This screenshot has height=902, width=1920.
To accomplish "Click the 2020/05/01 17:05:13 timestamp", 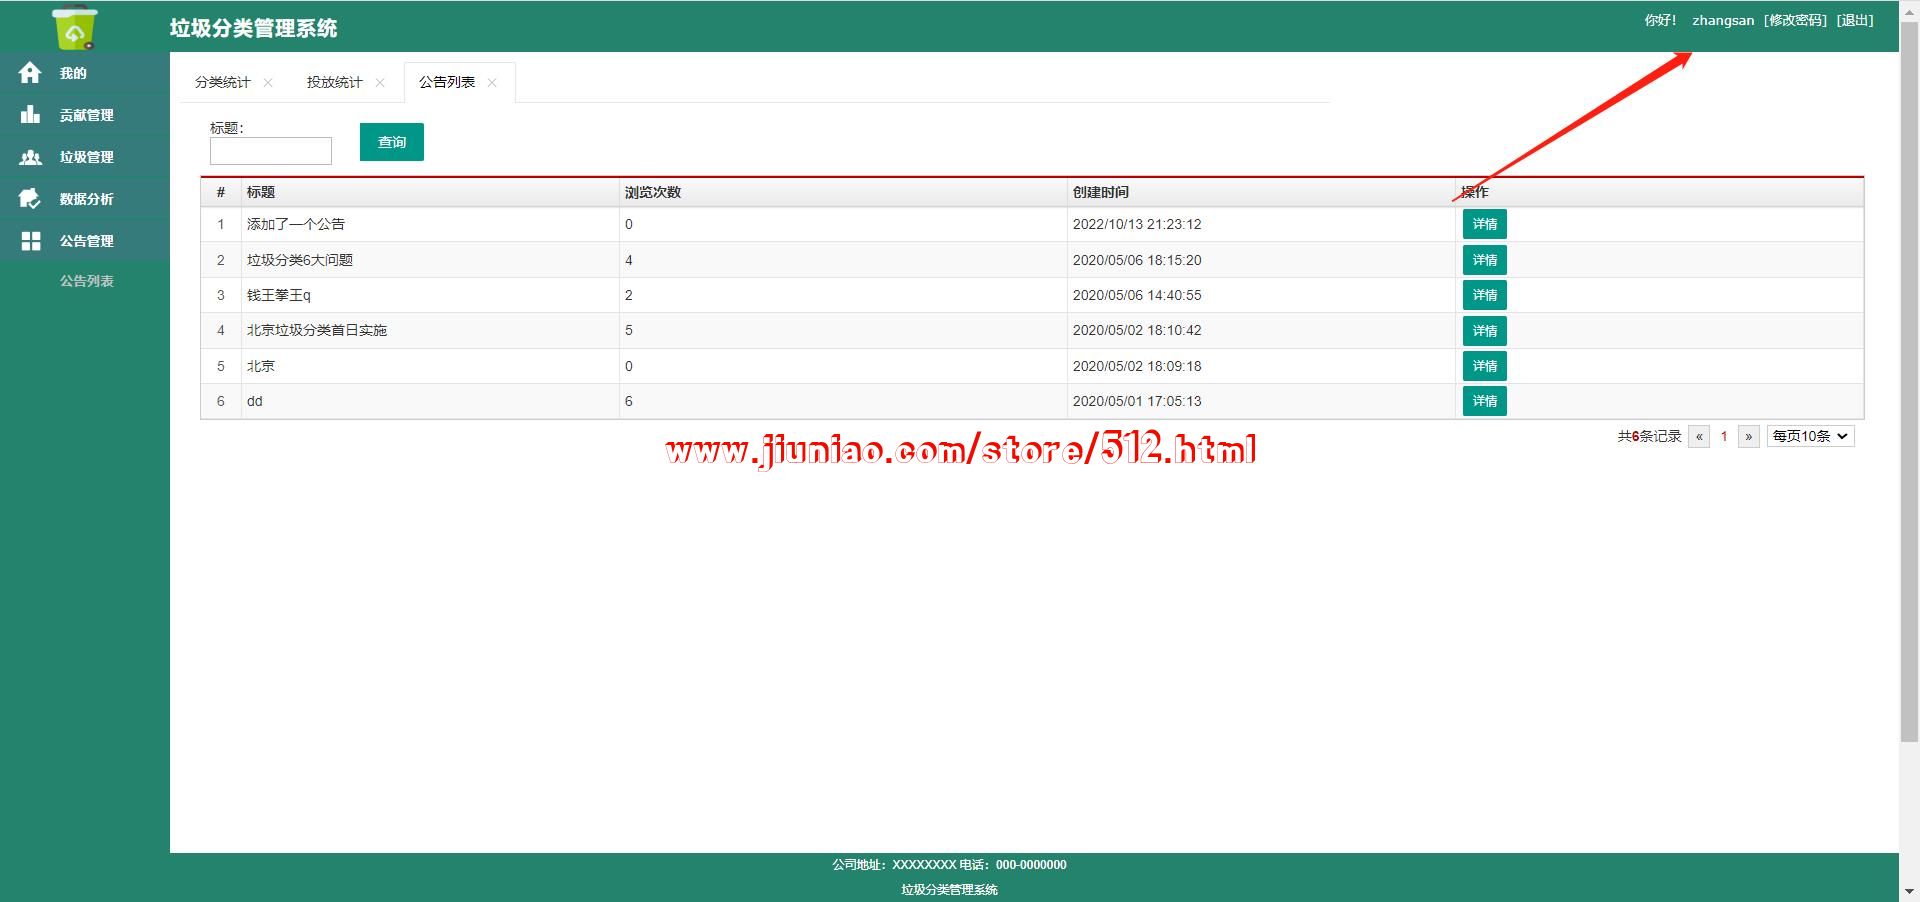I will pos(1137,401).
